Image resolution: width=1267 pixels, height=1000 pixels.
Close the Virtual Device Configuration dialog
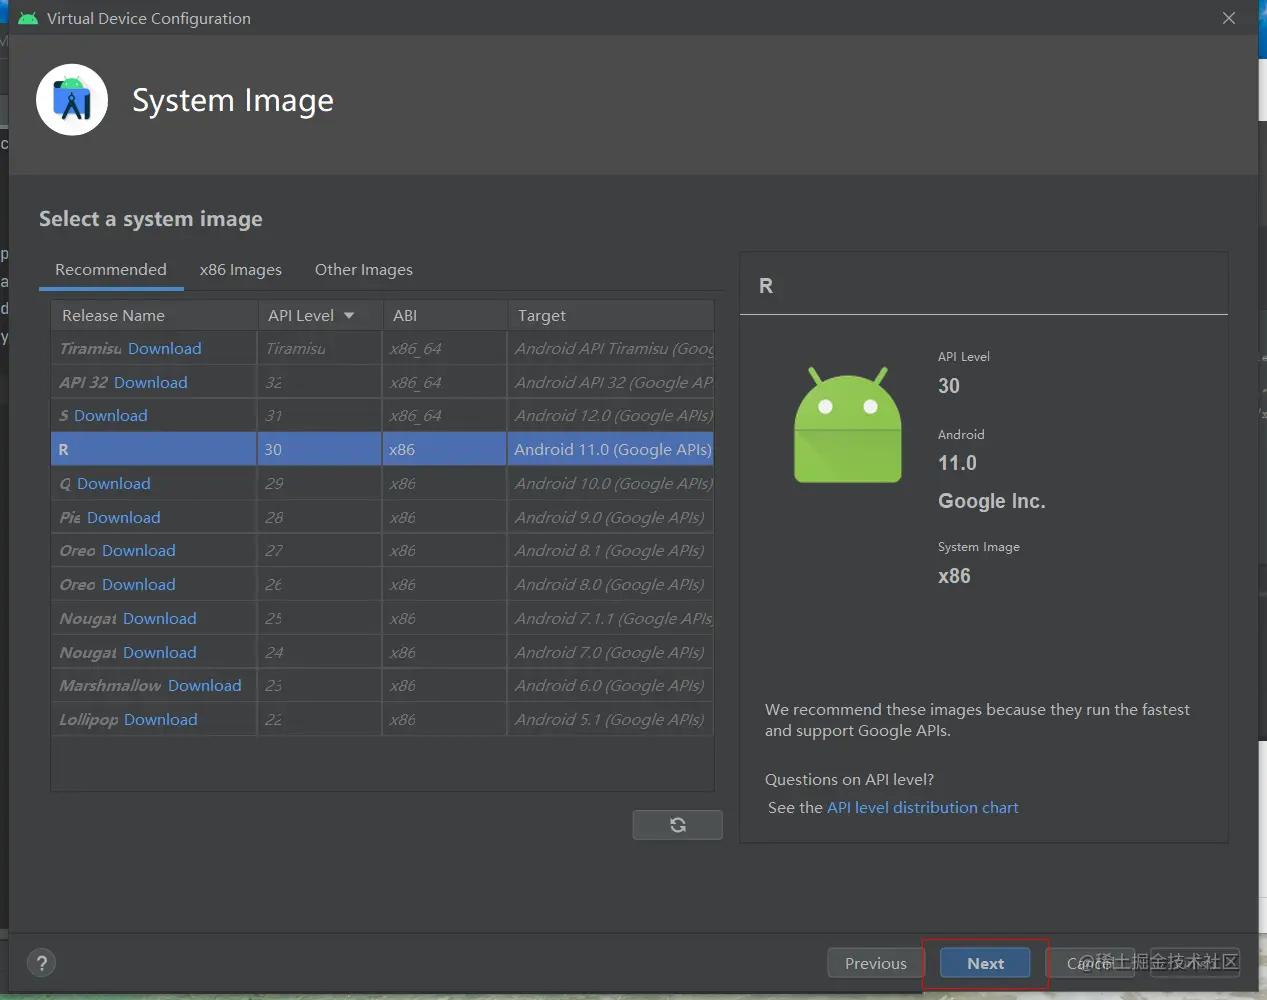(1229, 18)
